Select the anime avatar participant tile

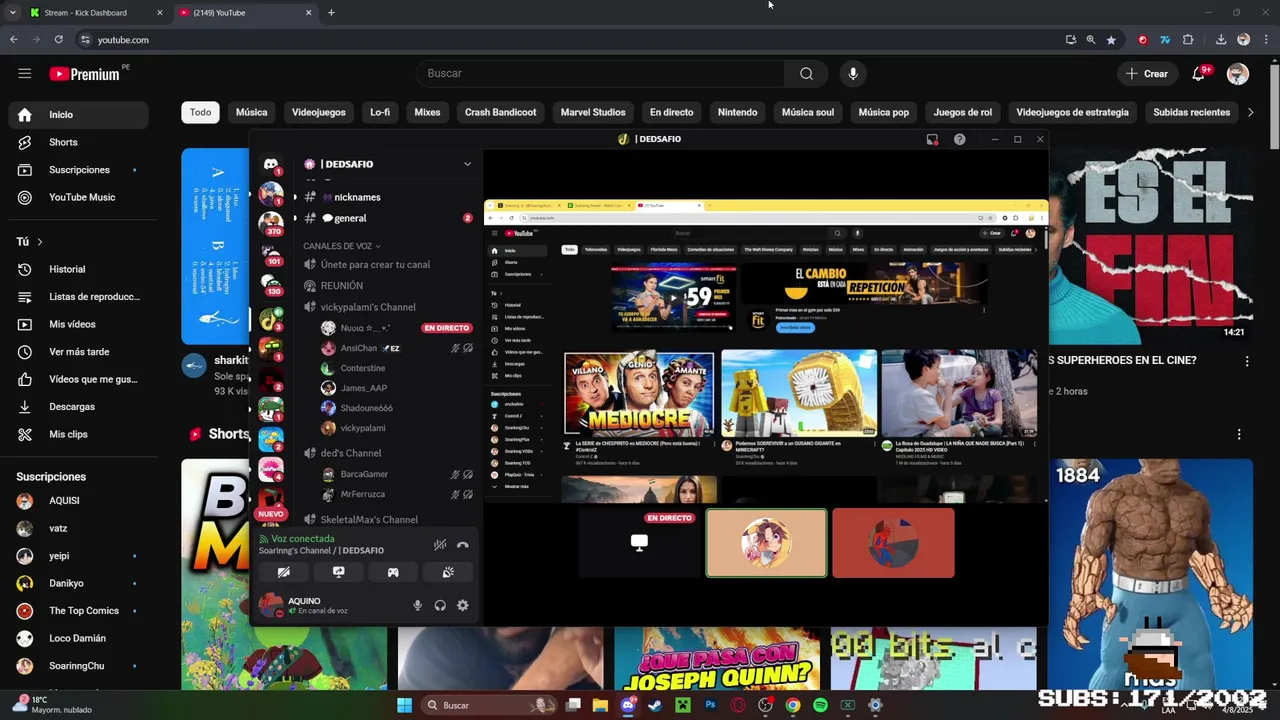pyautogui.click(x=767, y=543)
